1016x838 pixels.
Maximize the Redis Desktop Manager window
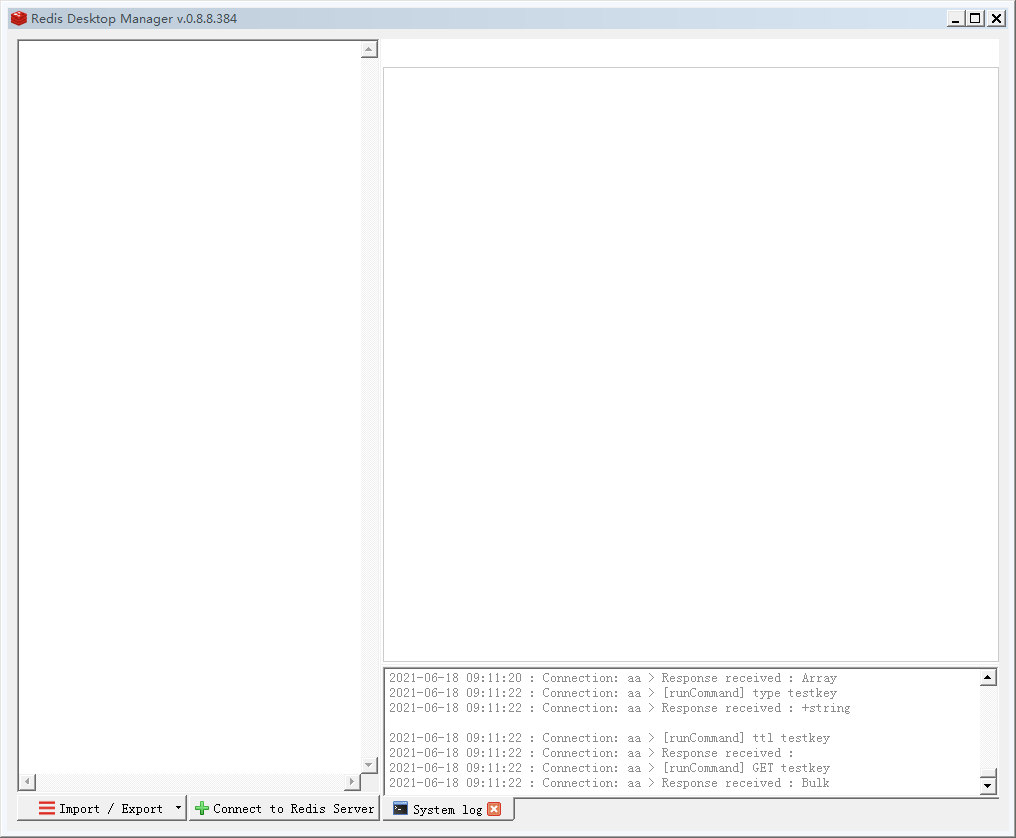(975, 19)
